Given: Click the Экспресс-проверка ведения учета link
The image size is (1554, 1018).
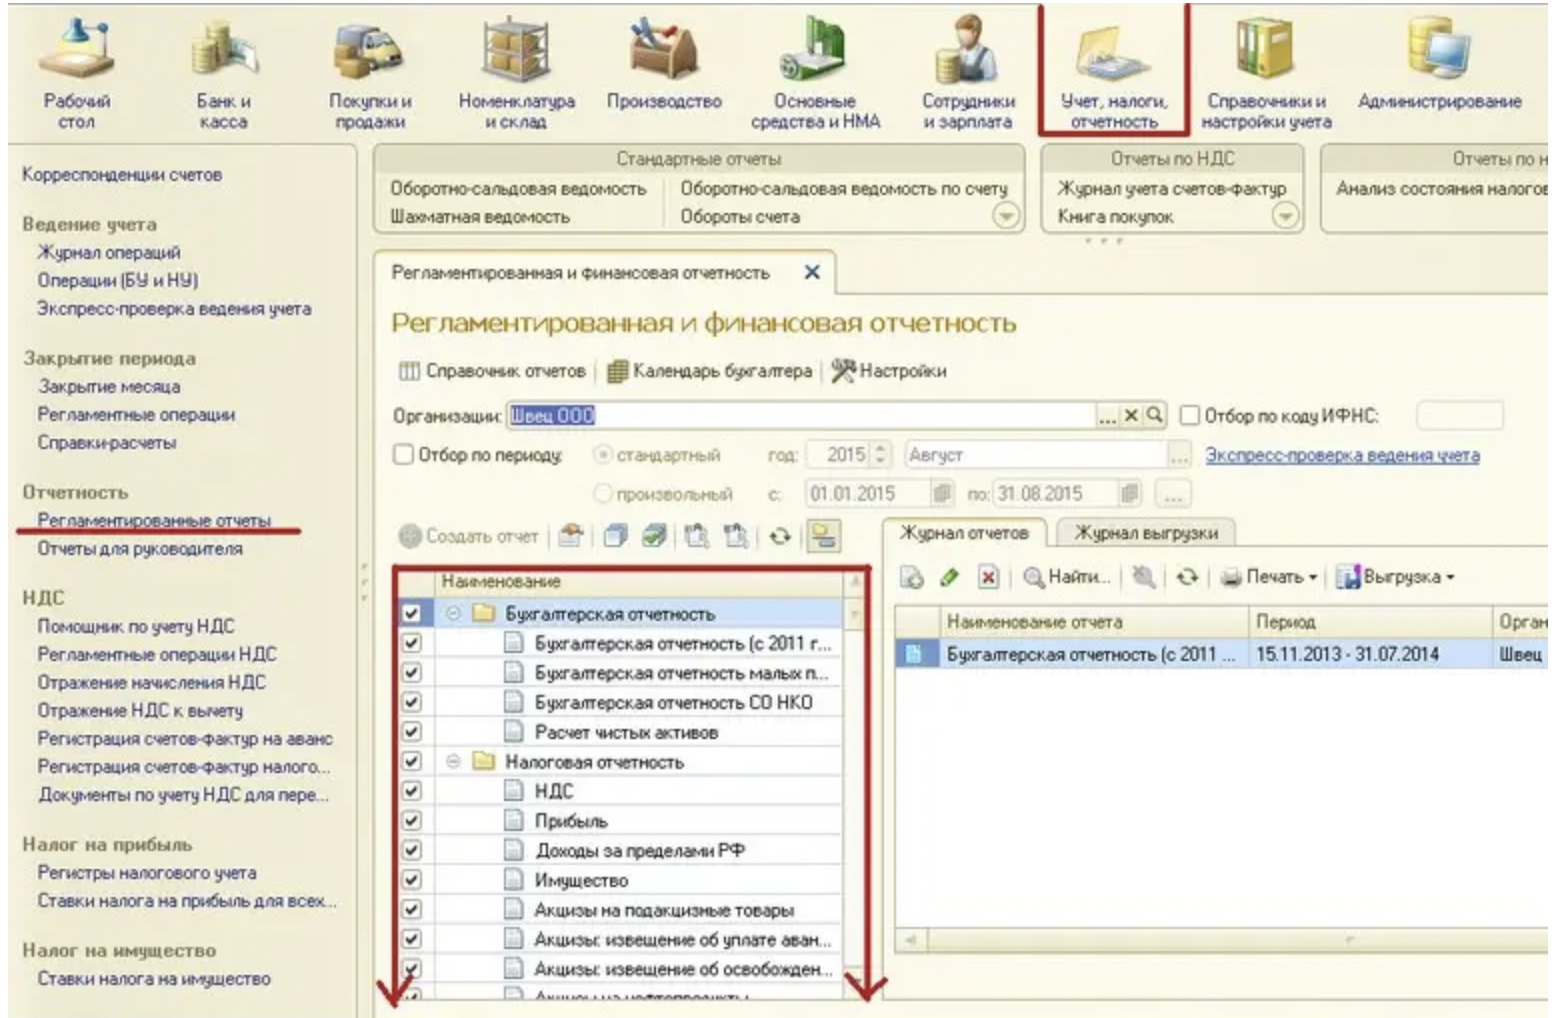Looking at the screenshot, I should click(x=1341, y=455).
